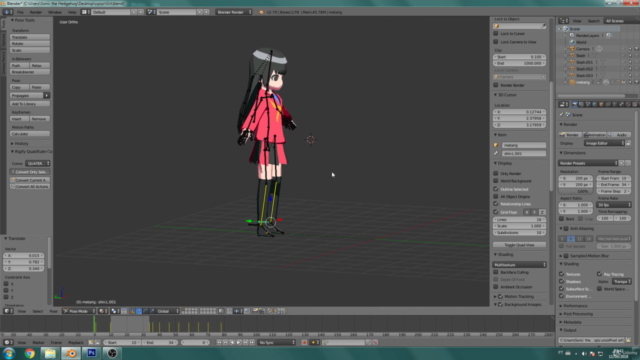Open the timeline Marker menu

38,342
